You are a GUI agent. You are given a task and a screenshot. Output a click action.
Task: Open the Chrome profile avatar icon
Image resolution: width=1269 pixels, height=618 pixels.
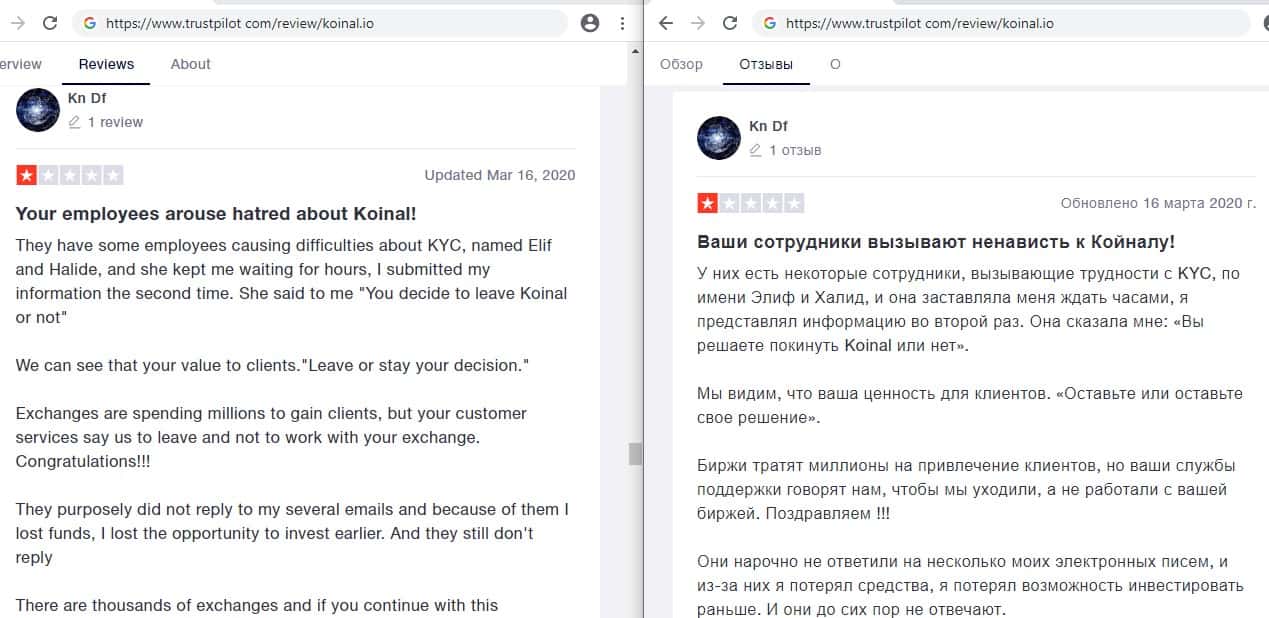(590, 23)
